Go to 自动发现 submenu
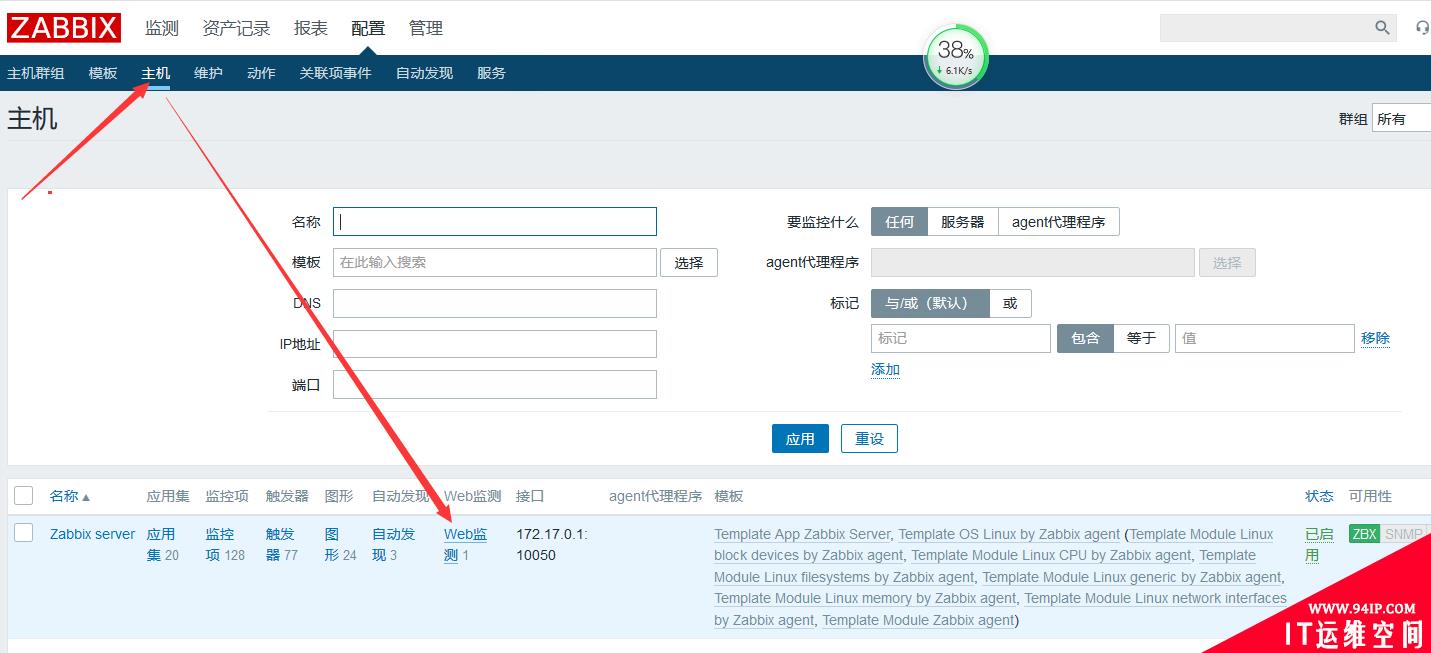 (424, 73)
